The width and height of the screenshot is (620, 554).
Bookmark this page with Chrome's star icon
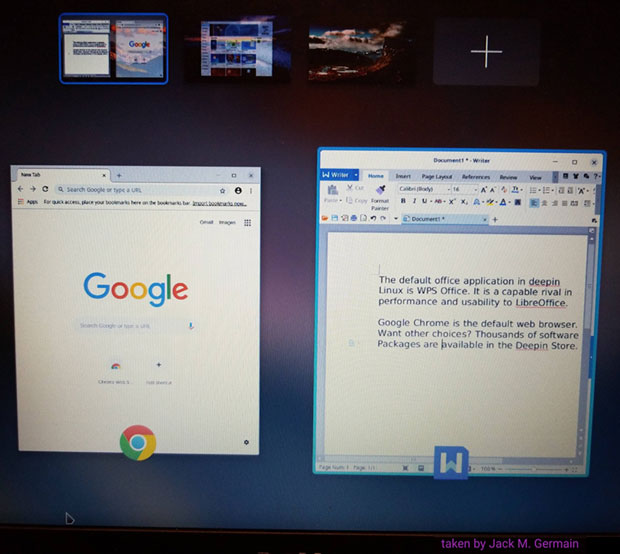coord(223,191)
